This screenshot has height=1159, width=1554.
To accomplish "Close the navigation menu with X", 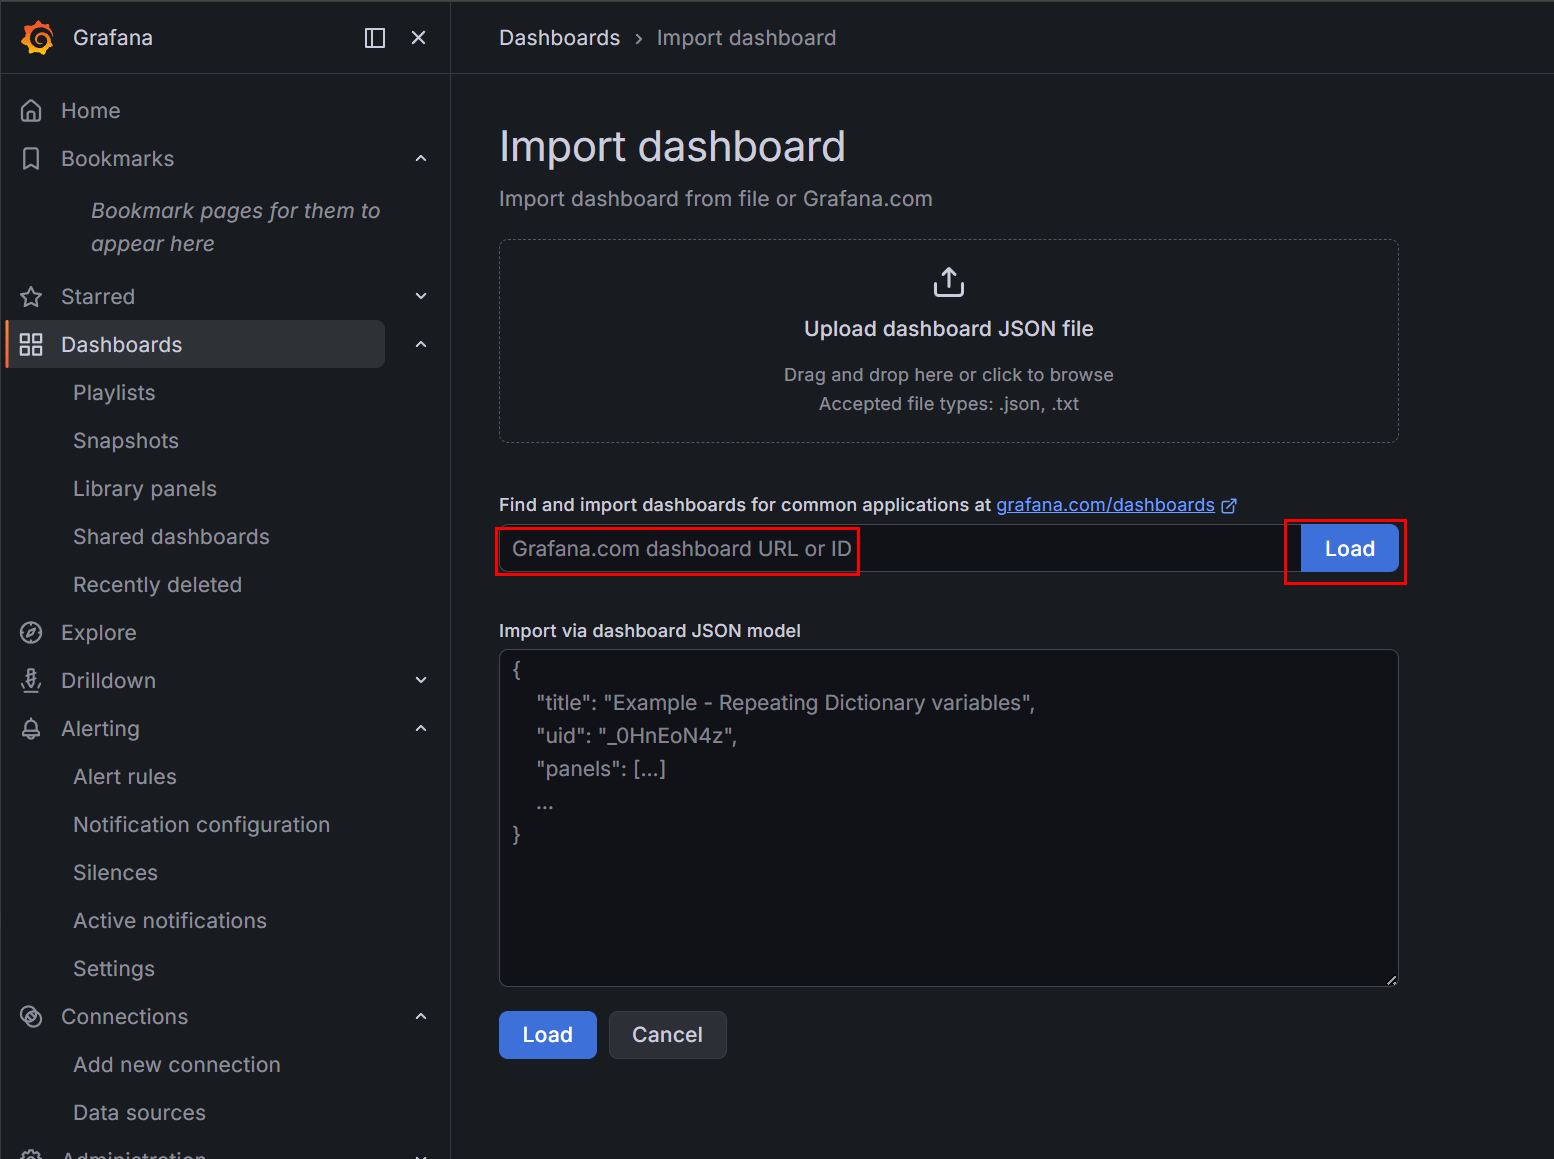I will pyautogui.click(x=419, y=38).
